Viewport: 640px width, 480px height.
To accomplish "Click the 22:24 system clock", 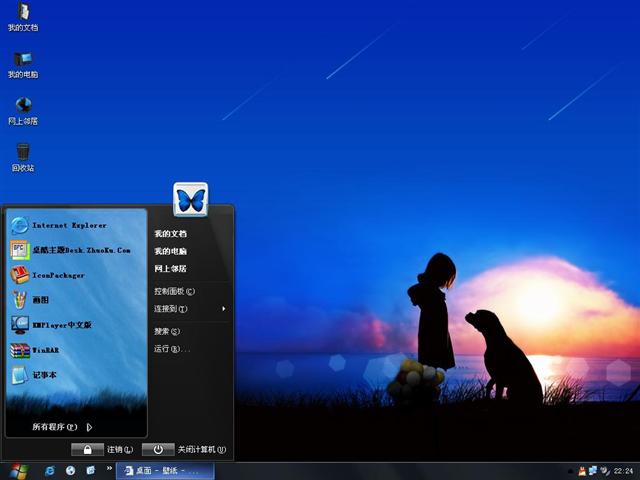I will pos(623,471).
